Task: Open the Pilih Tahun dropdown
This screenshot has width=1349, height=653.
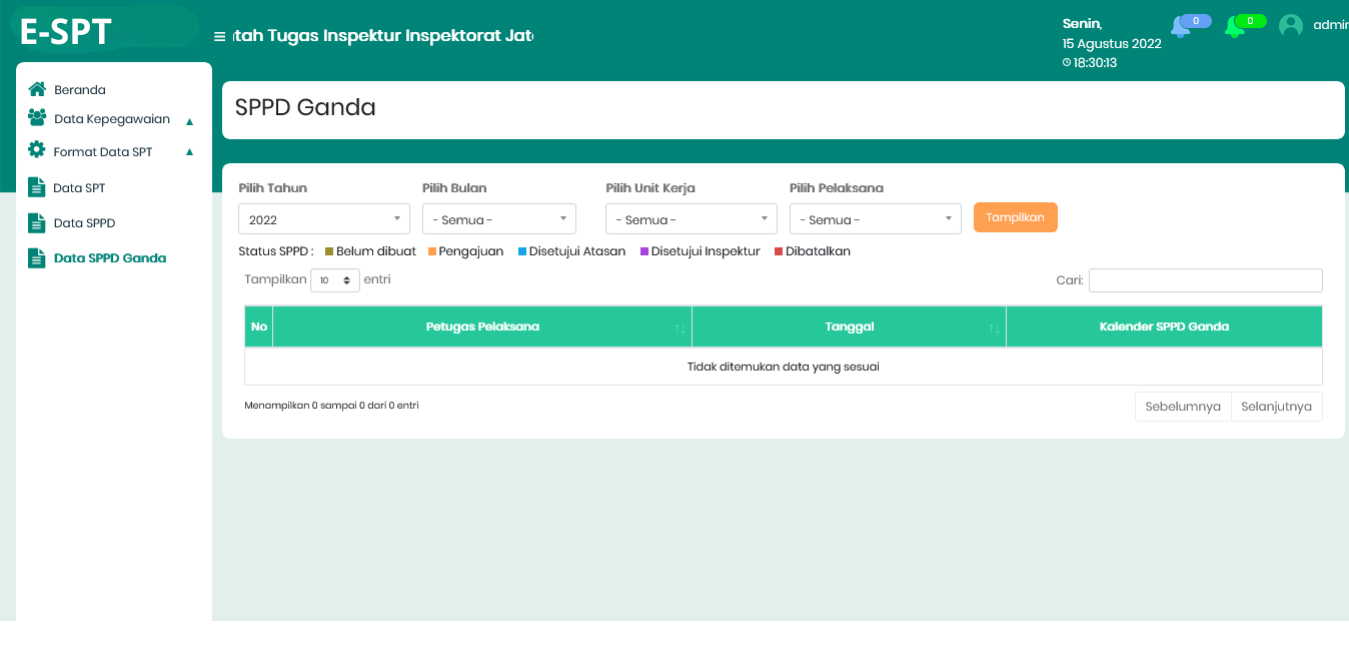Action: pyautogui.click(x=324, y=219)
